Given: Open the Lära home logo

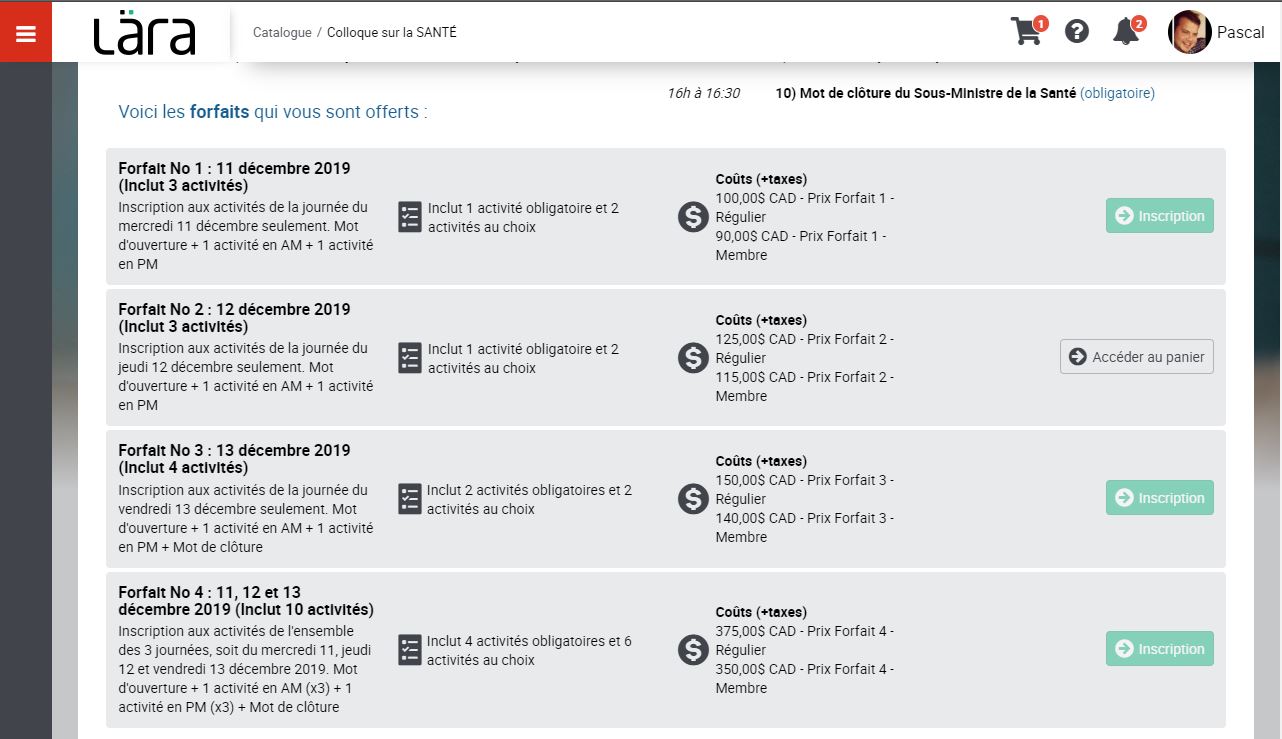Looking at the screenshot, I should click(143, 31).
